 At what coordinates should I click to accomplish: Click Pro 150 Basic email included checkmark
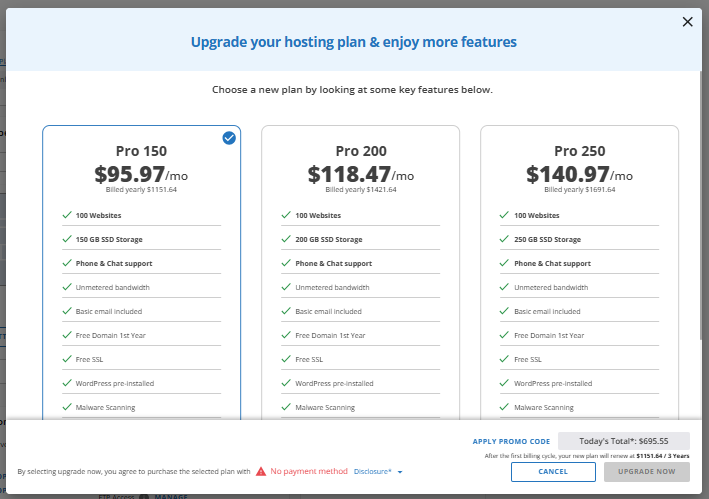67,311
